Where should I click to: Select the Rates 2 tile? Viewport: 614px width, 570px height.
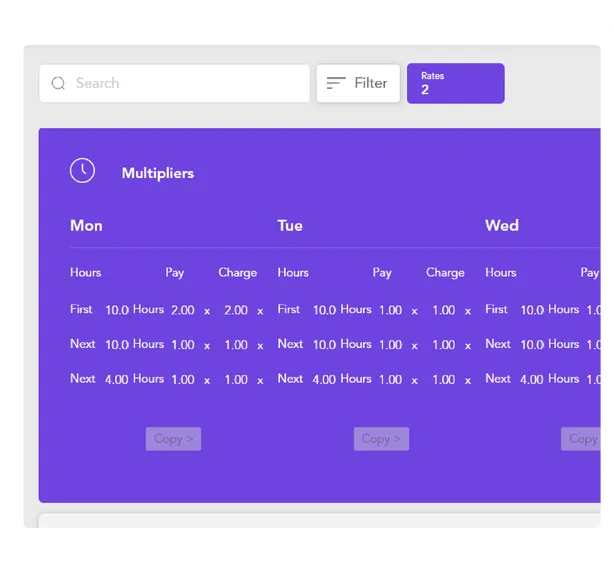tap(455, 83)
